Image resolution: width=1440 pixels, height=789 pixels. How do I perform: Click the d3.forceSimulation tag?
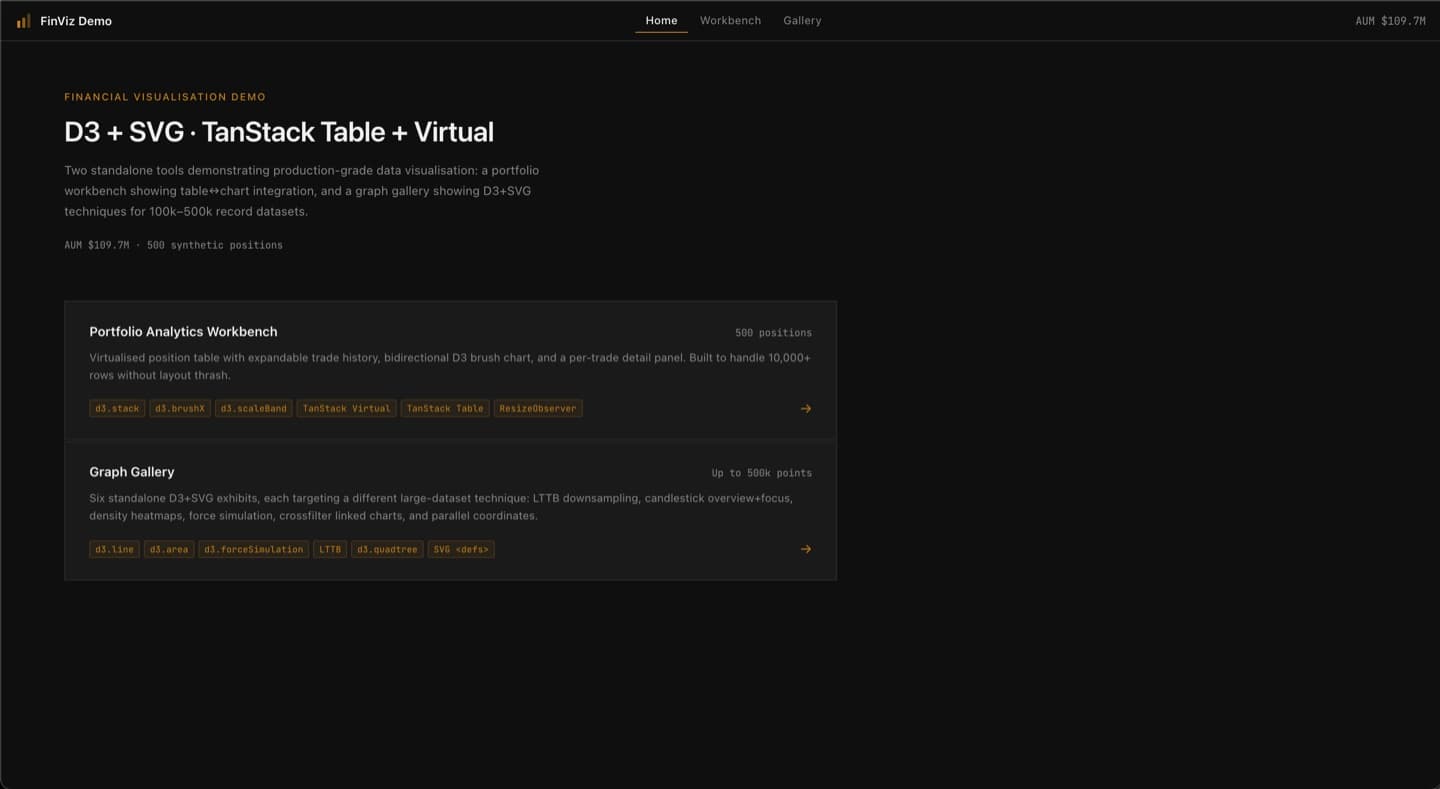tap(253, 549)
